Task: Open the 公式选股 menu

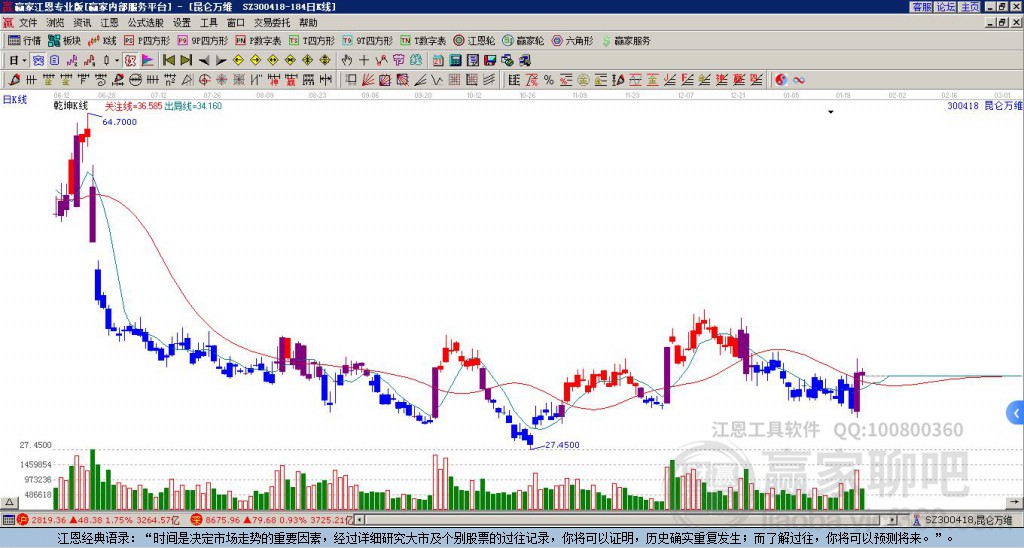Action: click(x=146, y=23)
